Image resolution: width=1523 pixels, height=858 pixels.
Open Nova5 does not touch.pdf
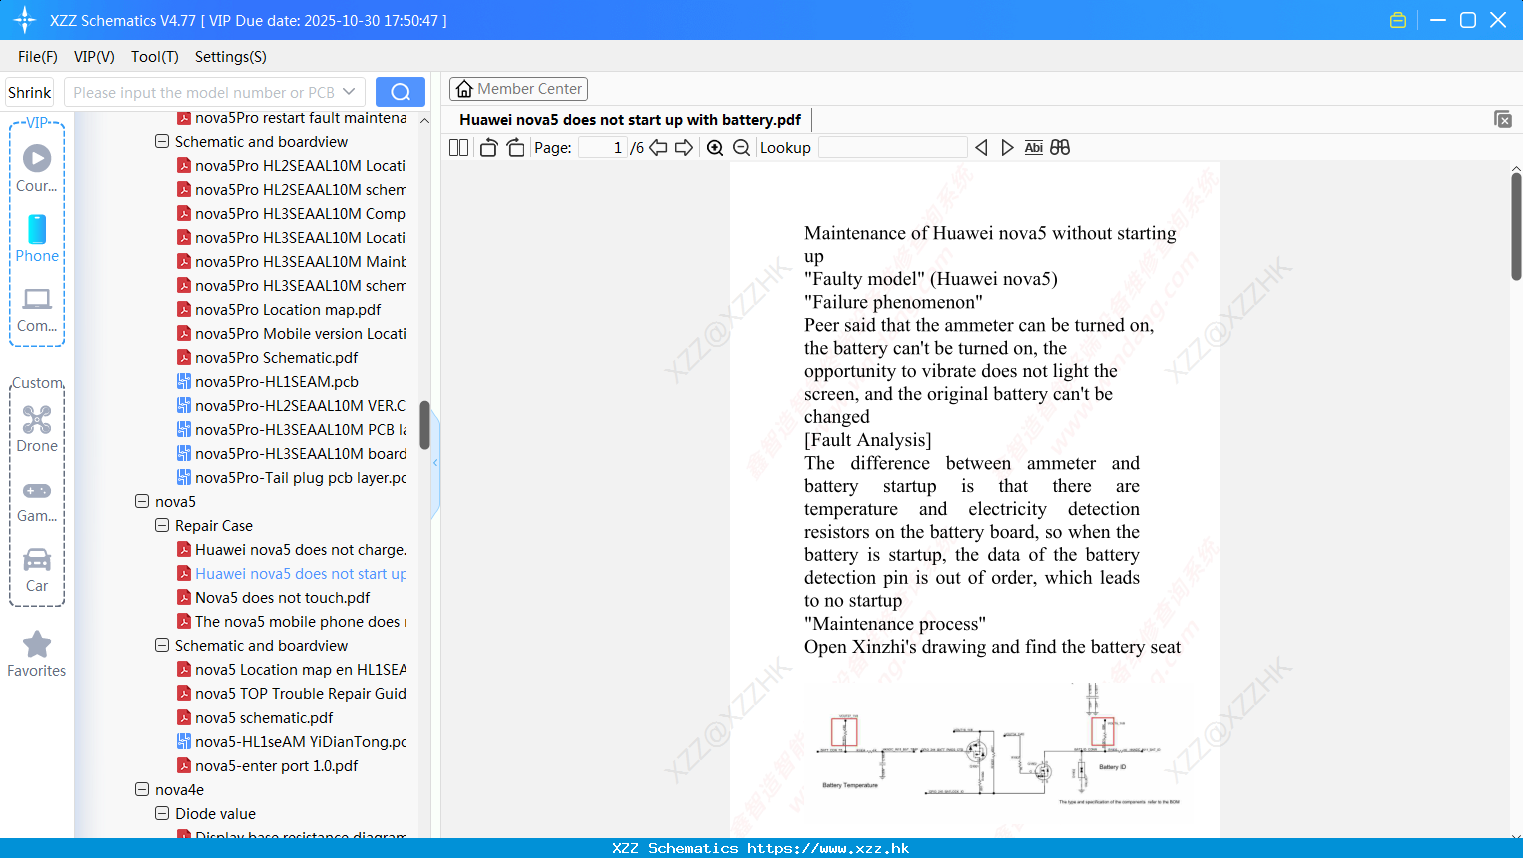[x=273, y=598]
